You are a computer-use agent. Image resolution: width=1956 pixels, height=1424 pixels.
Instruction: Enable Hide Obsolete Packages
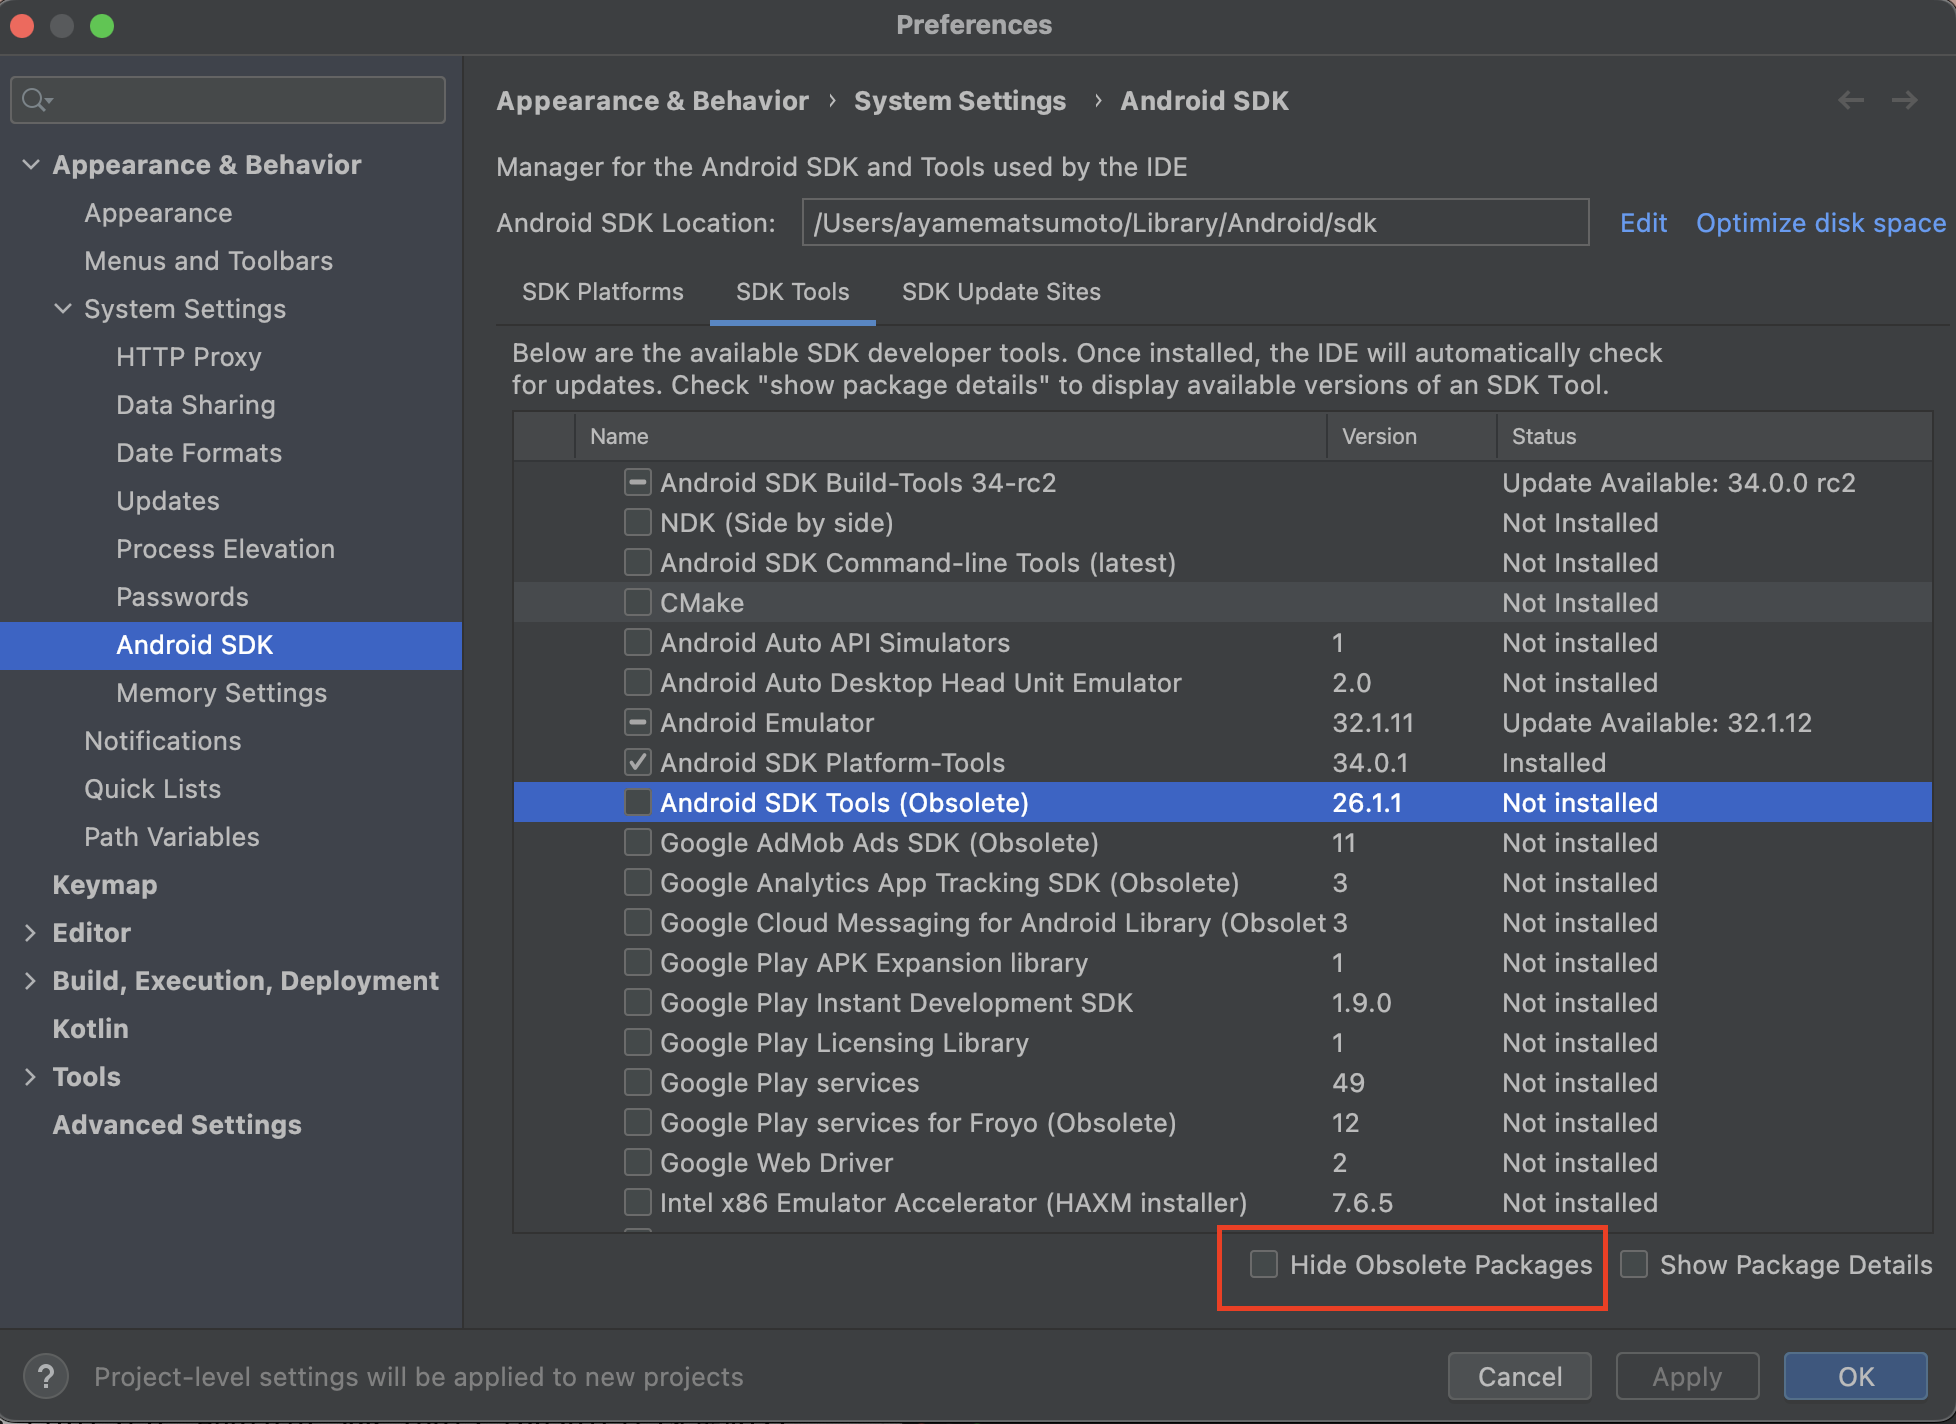coord(1264,1264)
